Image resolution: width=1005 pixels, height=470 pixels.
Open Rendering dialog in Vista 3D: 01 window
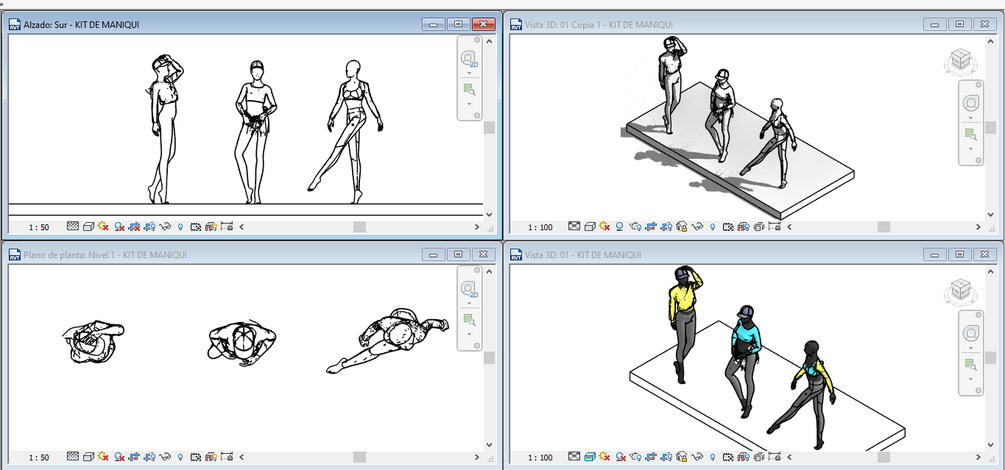coord(635,457)
